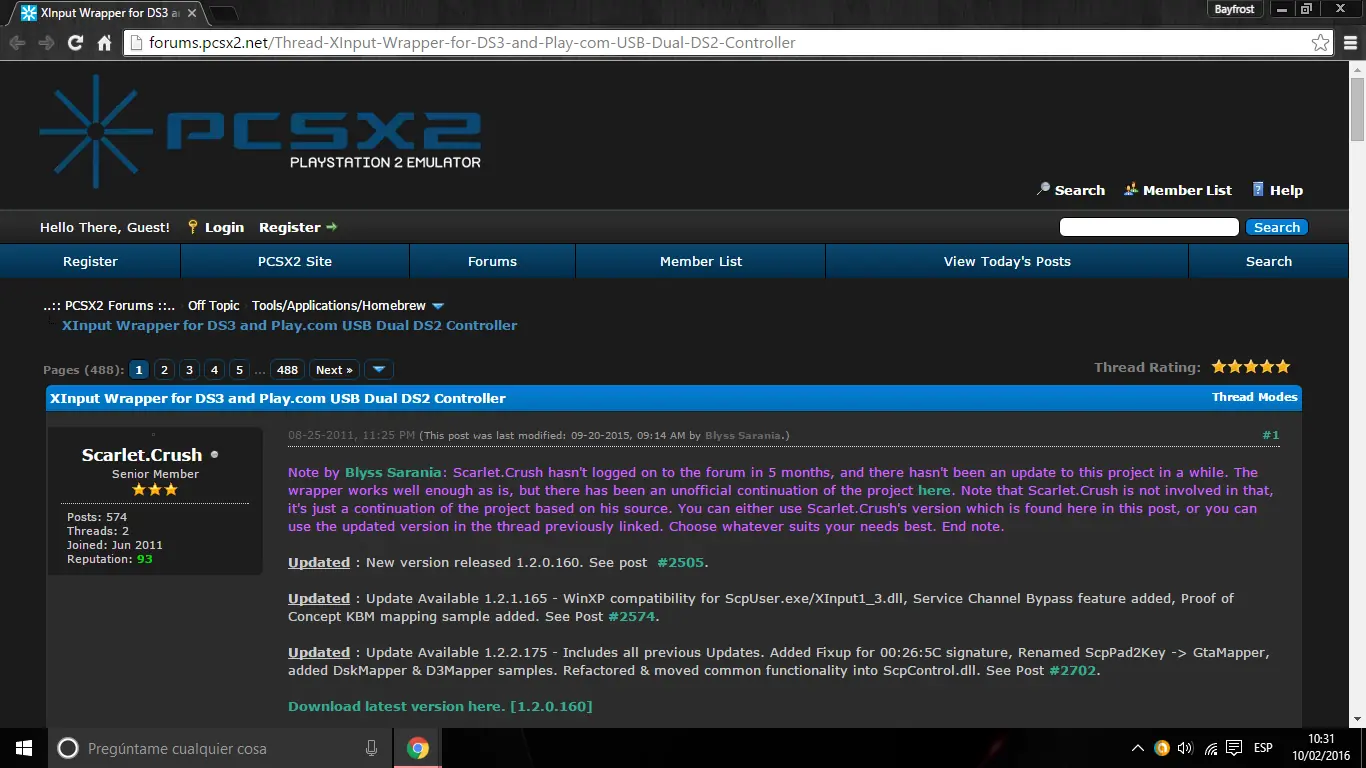Go to page 2 of the thread
This screenshot has height=768, width=1366.
pos(165,370)
